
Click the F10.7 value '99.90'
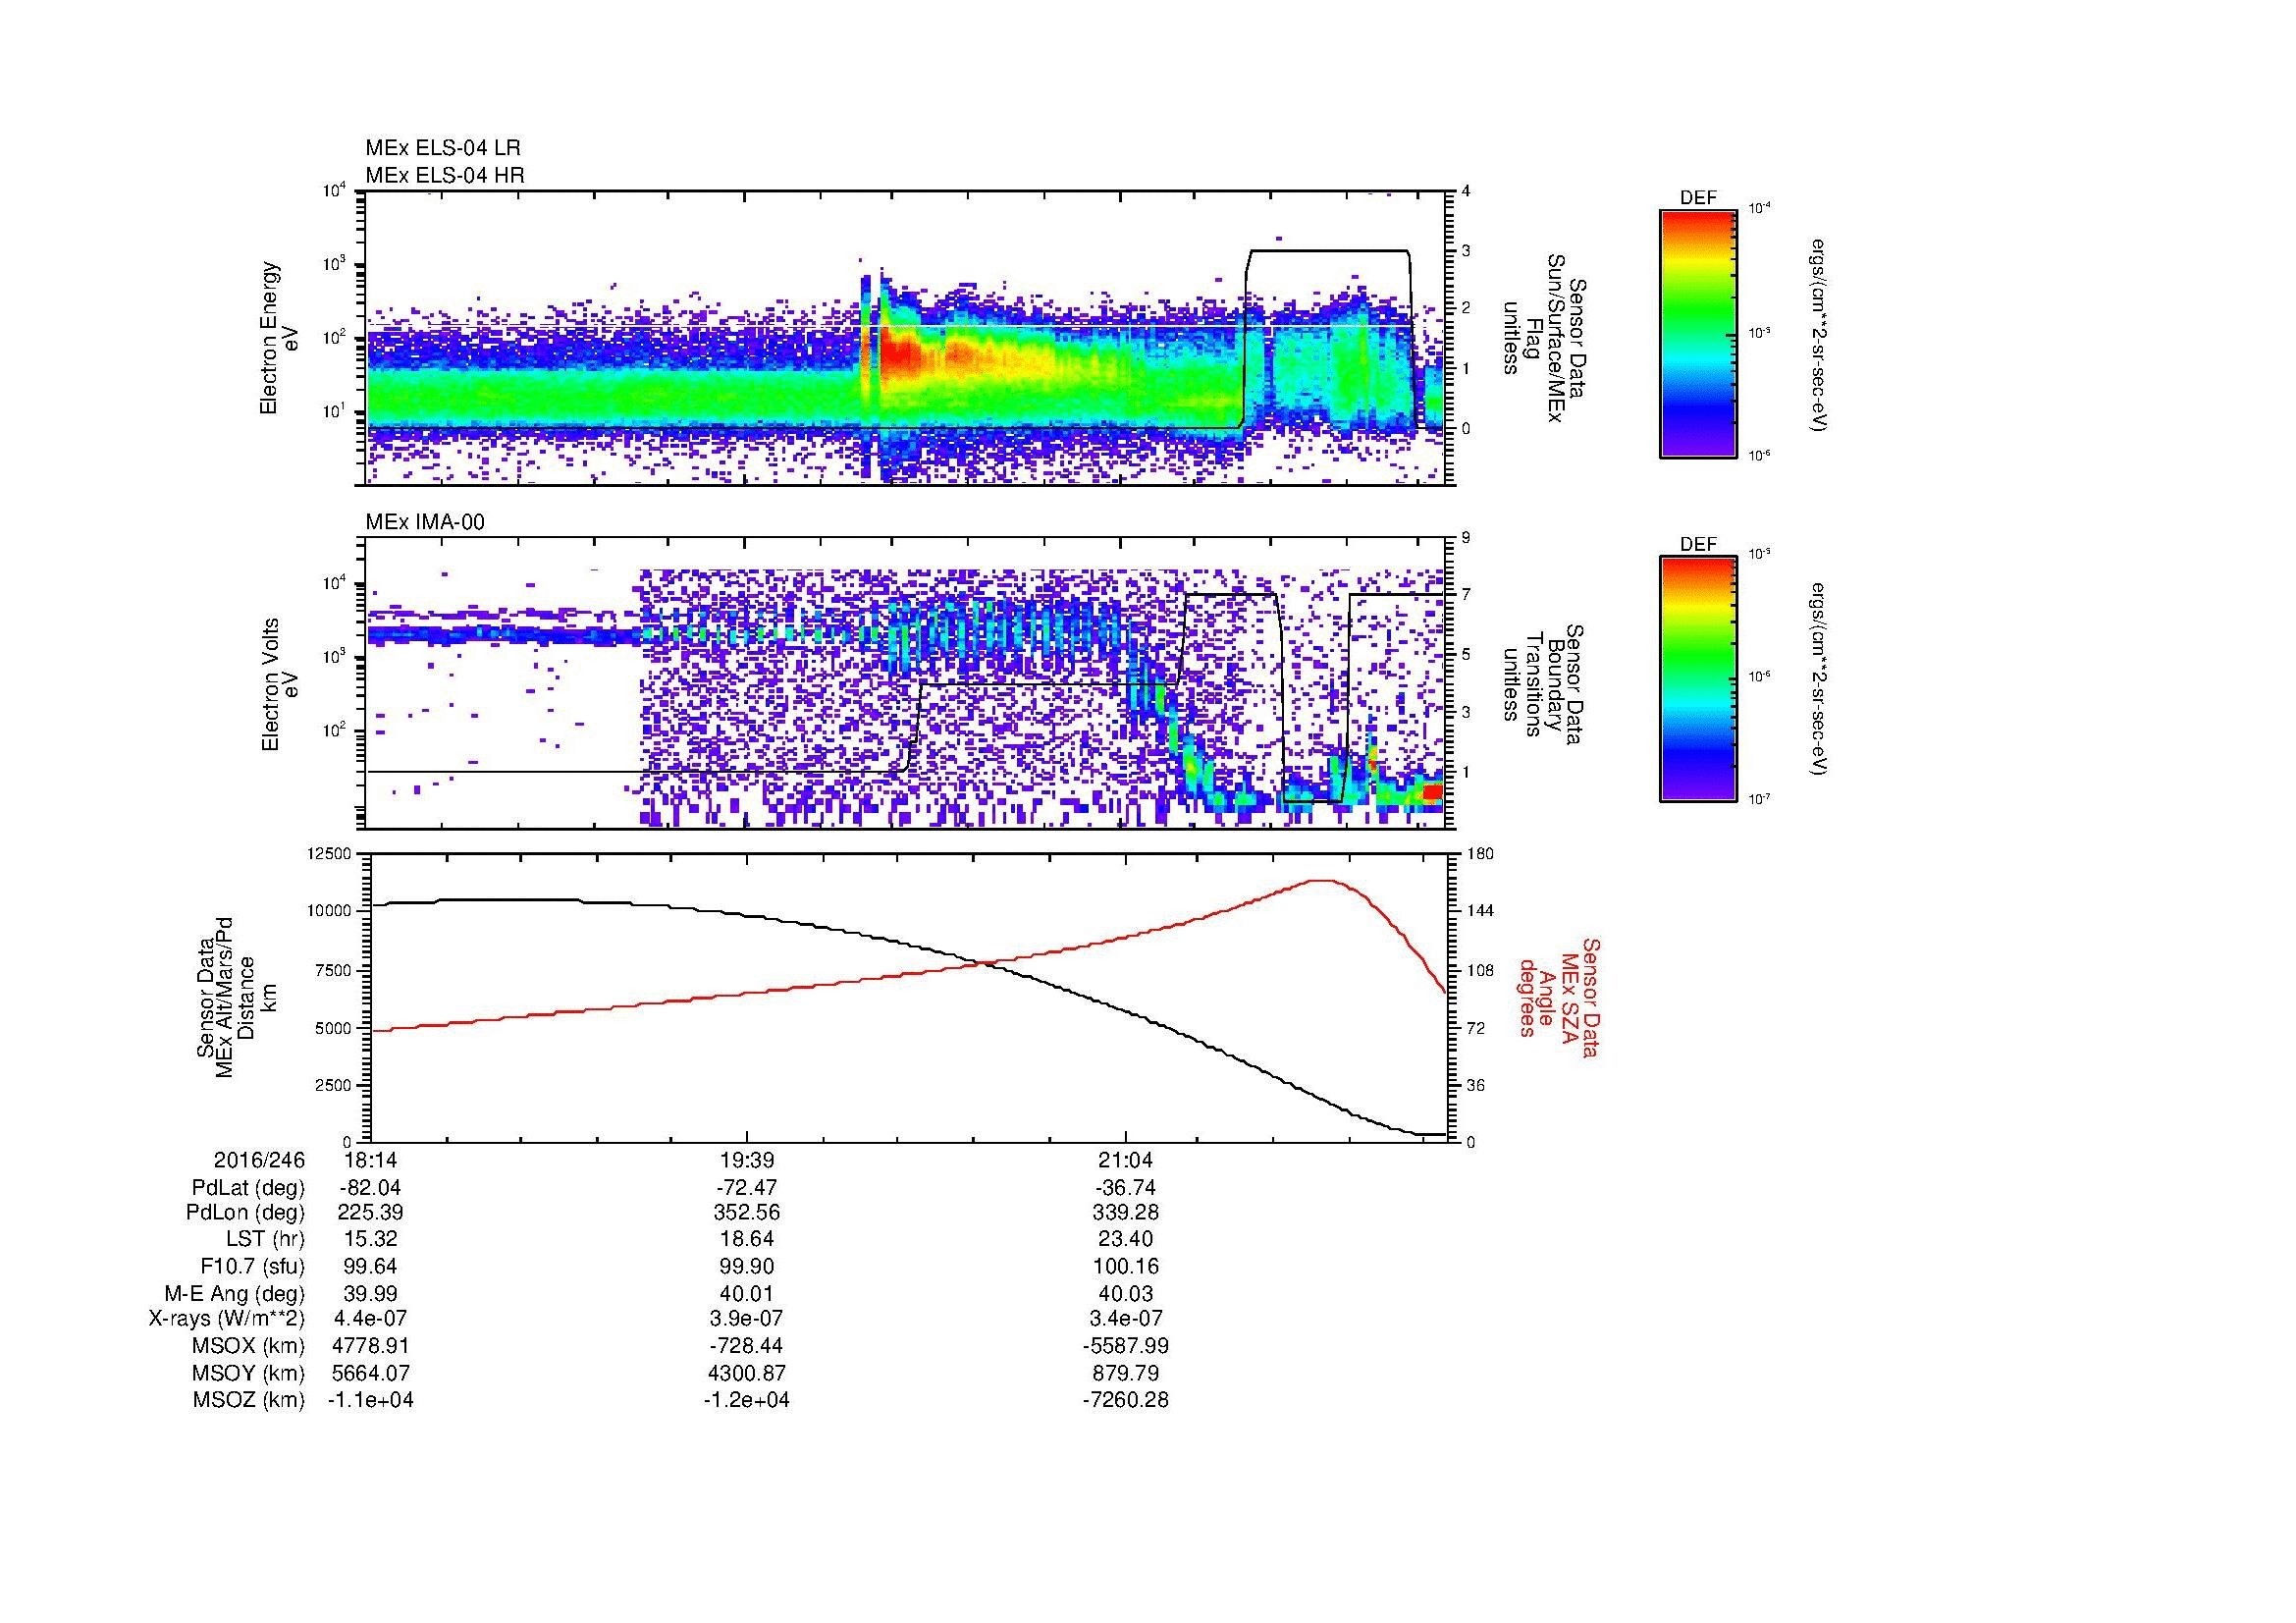(747, 1266)
